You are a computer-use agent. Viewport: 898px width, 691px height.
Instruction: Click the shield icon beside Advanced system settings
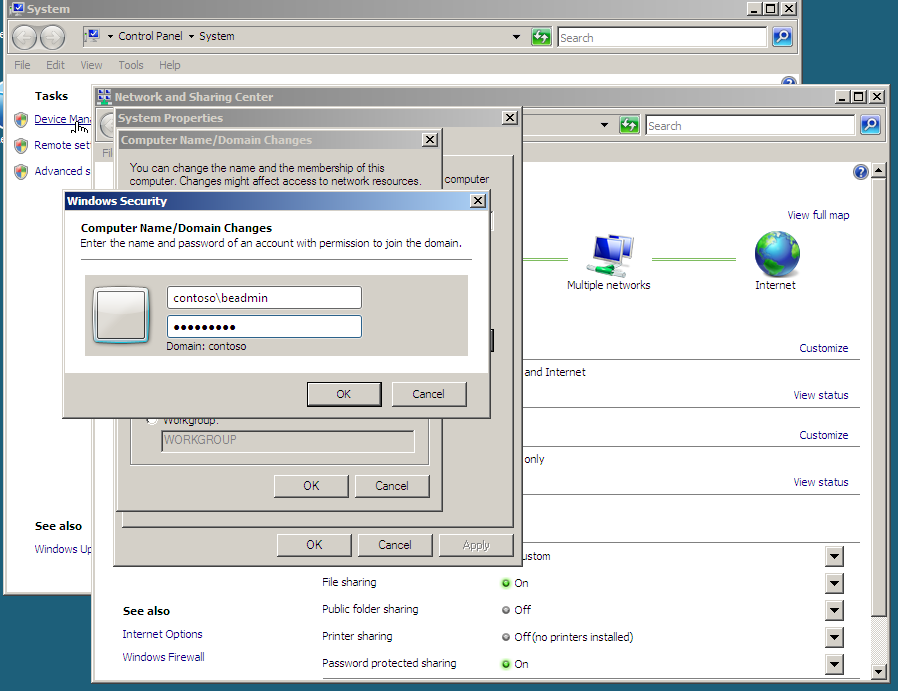pos(21,171)
